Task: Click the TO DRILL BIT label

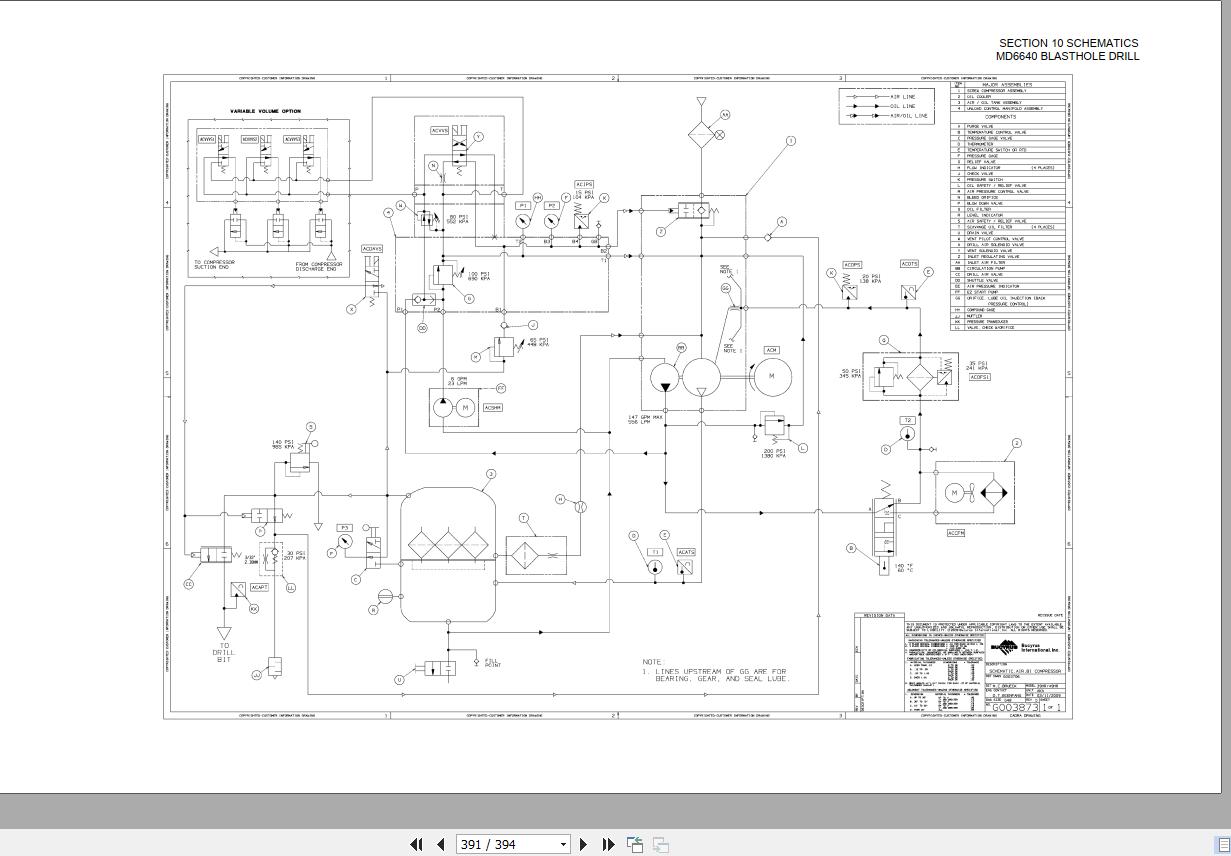Action: (x=224, y=652)
